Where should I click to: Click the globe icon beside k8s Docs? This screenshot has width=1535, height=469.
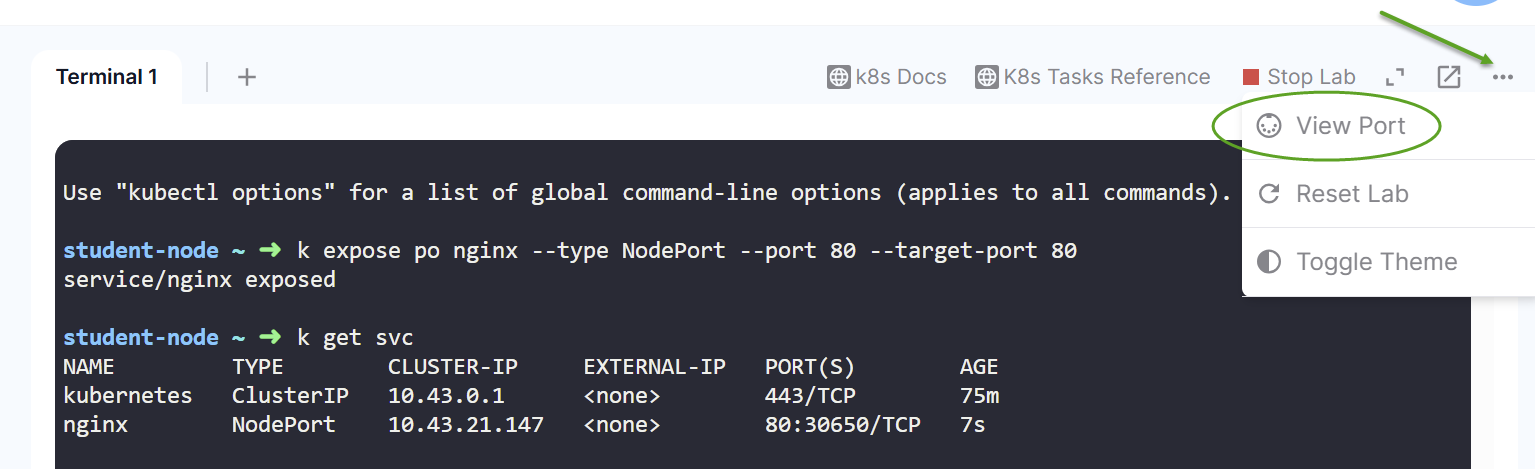pos(839,77)
